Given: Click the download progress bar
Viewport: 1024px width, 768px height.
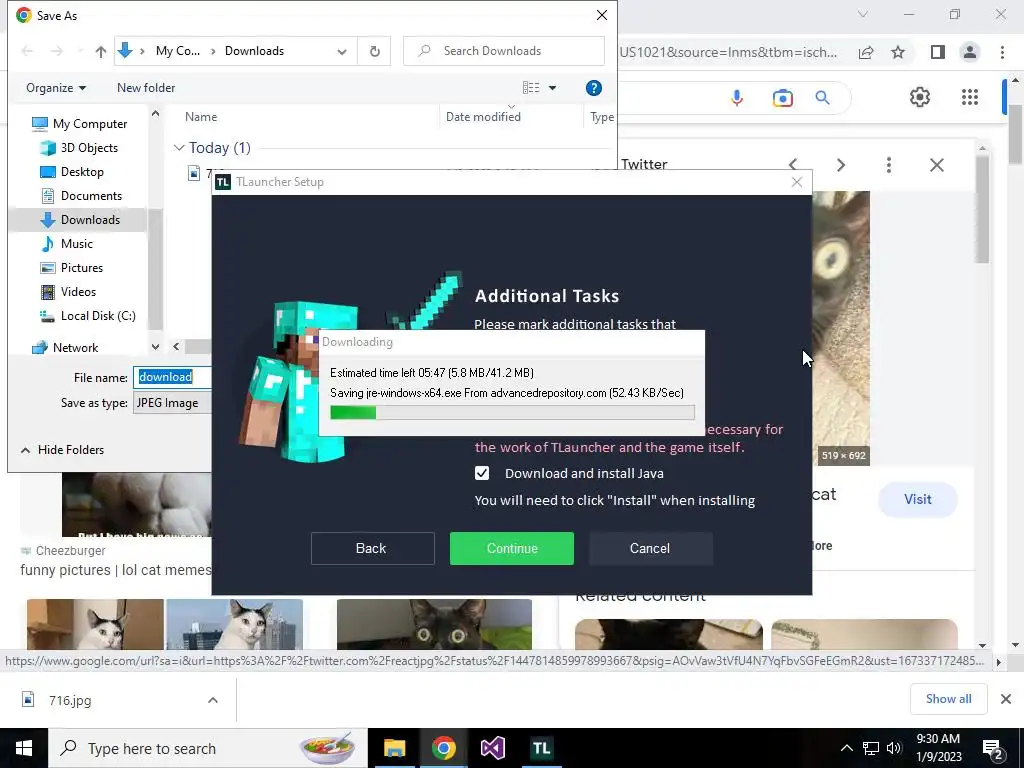Looking at the screenshot, I should point(512,412).
